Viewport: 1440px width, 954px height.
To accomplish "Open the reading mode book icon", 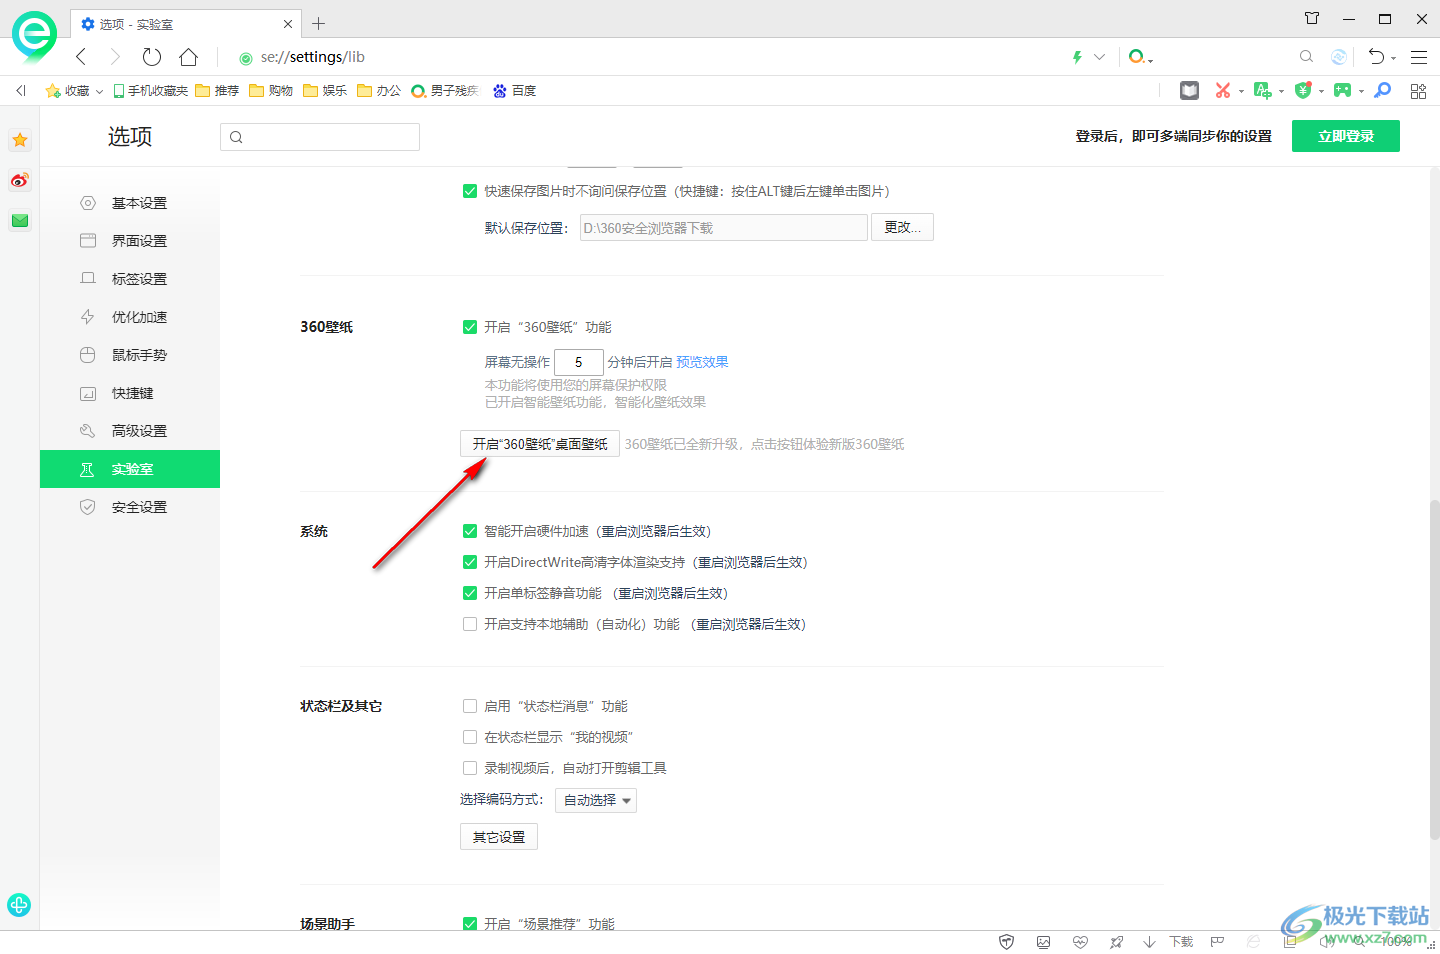I will pyautogui.click(x=1189, y=90).
